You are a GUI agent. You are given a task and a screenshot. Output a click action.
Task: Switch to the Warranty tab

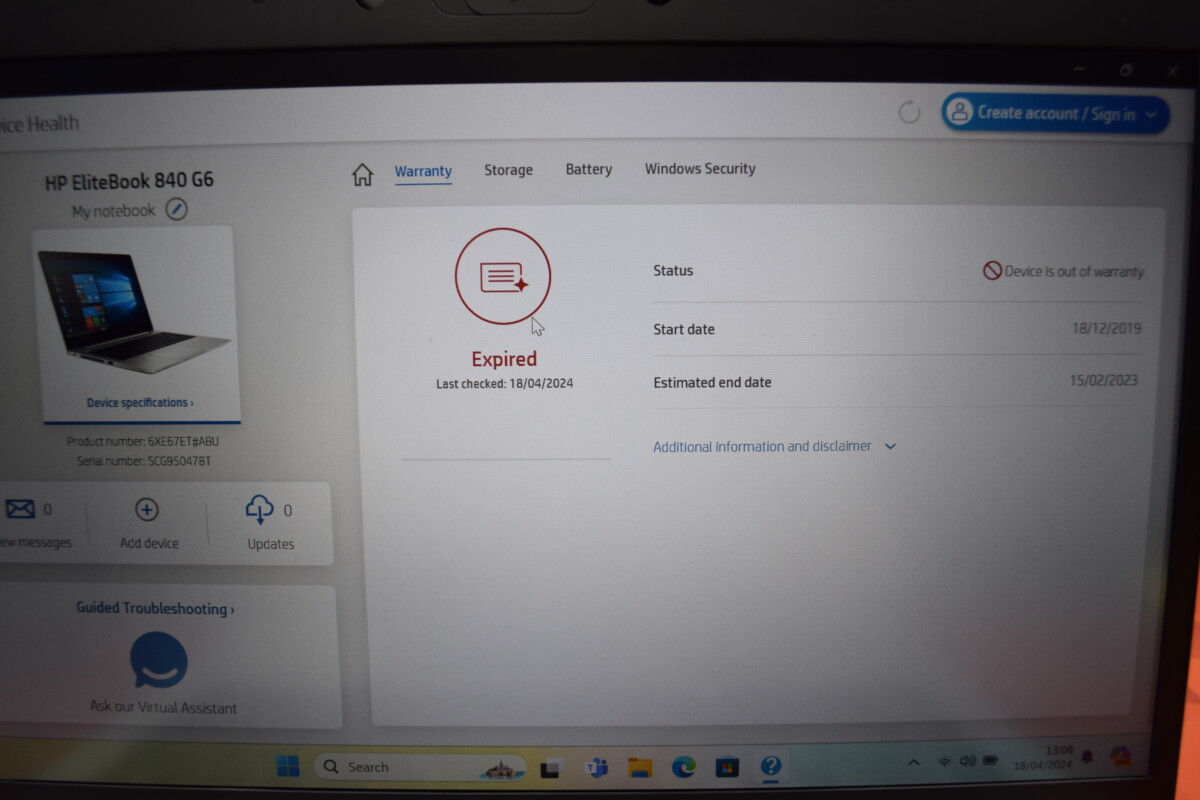click(423, 171)
